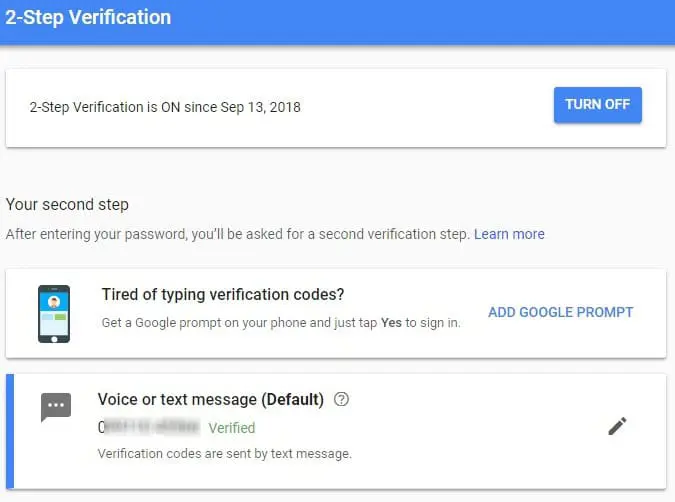Click the blue bar left of Voice card

tap(9, 432)
